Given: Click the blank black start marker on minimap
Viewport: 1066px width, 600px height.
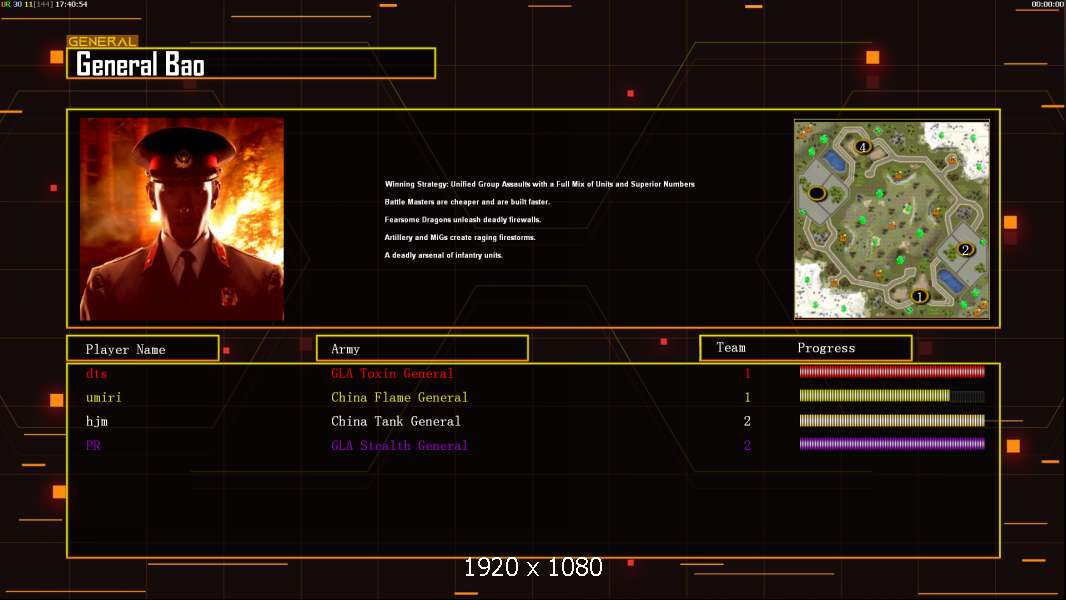Looking at the screenshot, I should coord(817,194).
